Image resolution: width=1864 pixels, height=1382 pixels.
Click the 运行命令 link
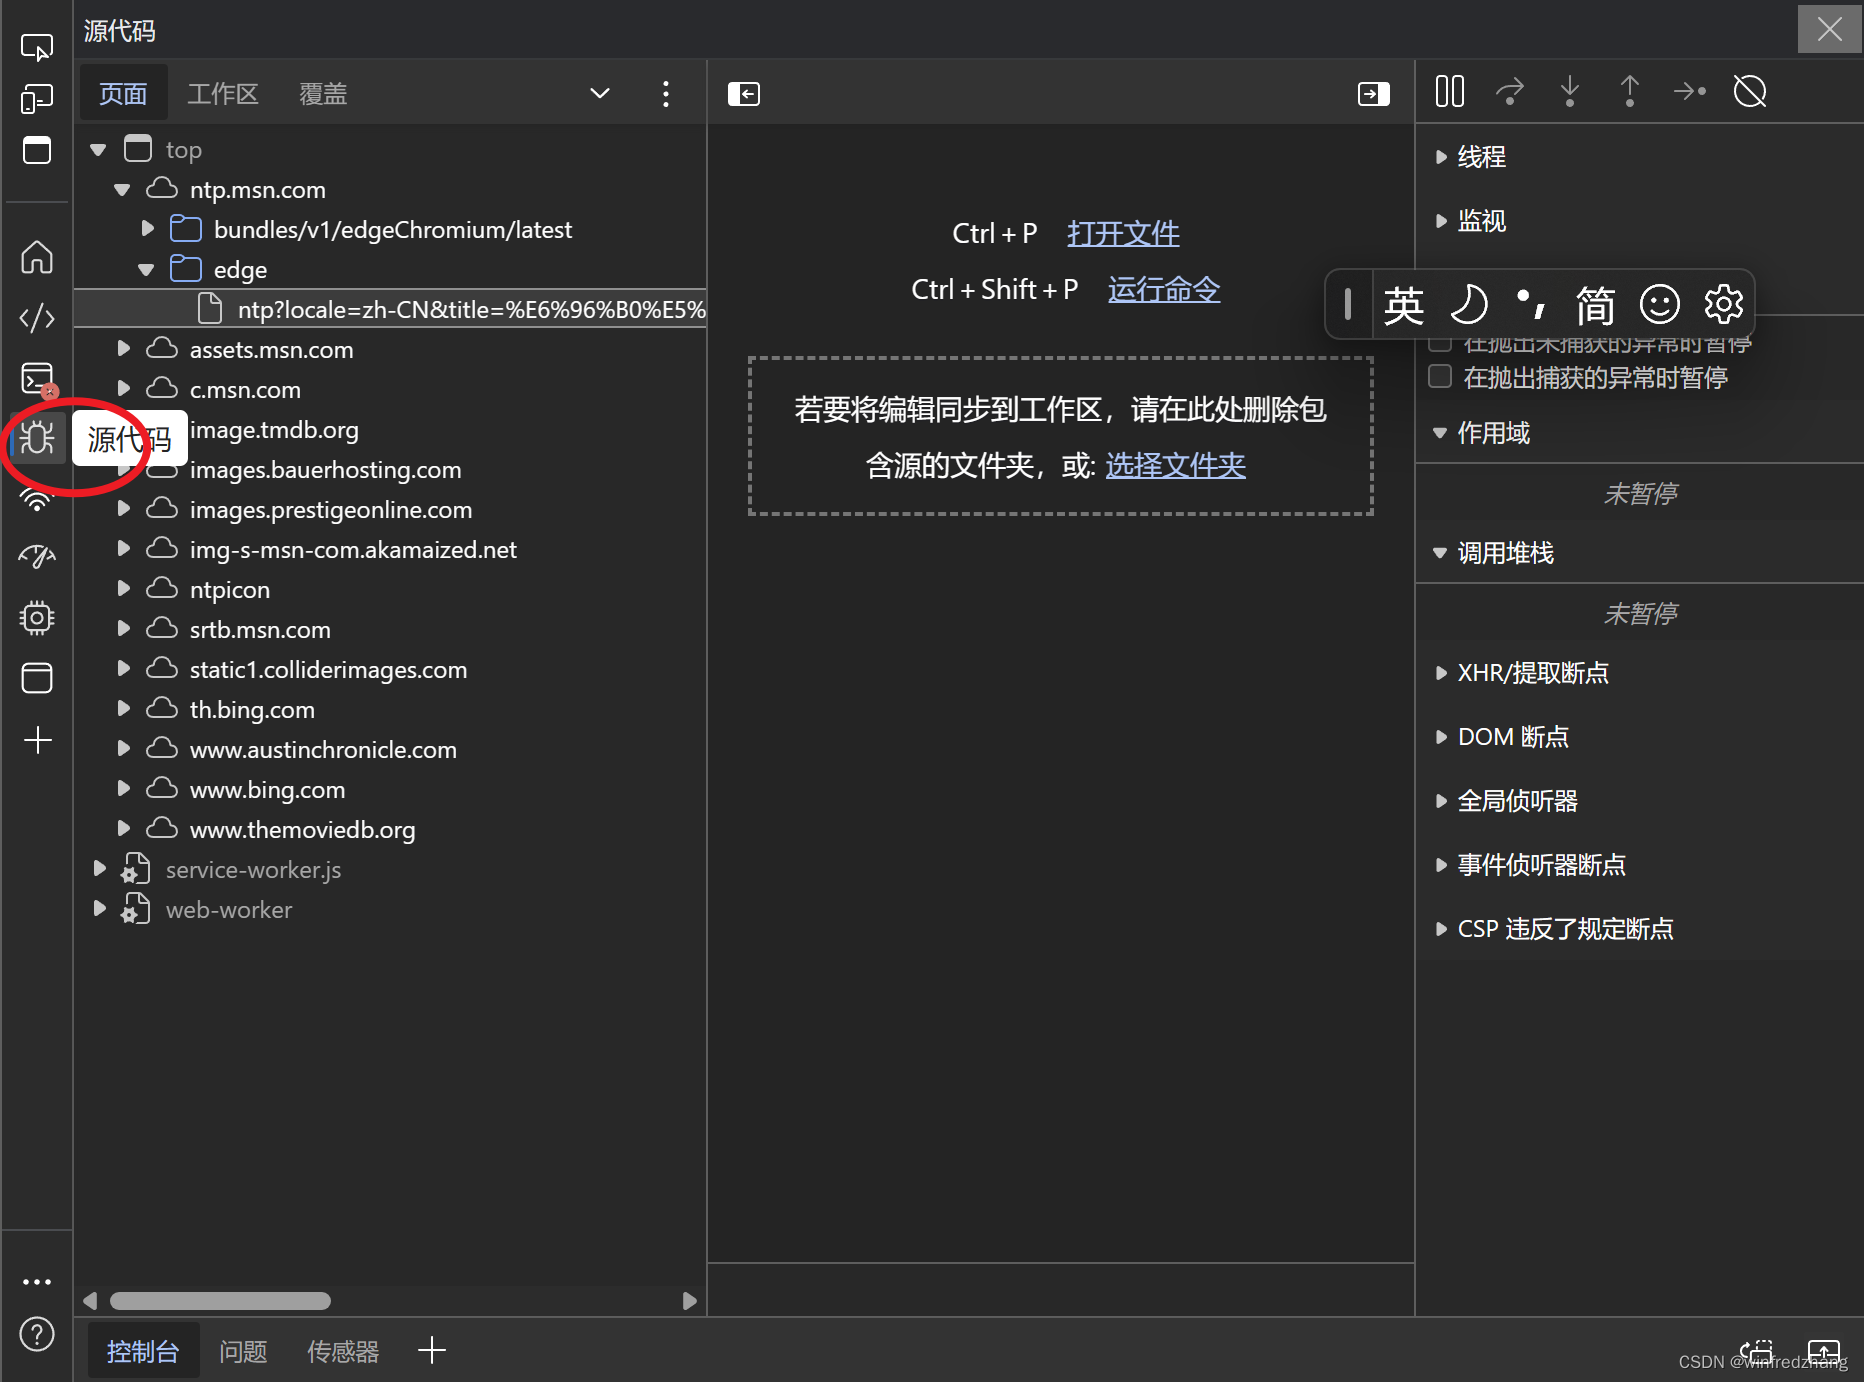[1164, 289]
